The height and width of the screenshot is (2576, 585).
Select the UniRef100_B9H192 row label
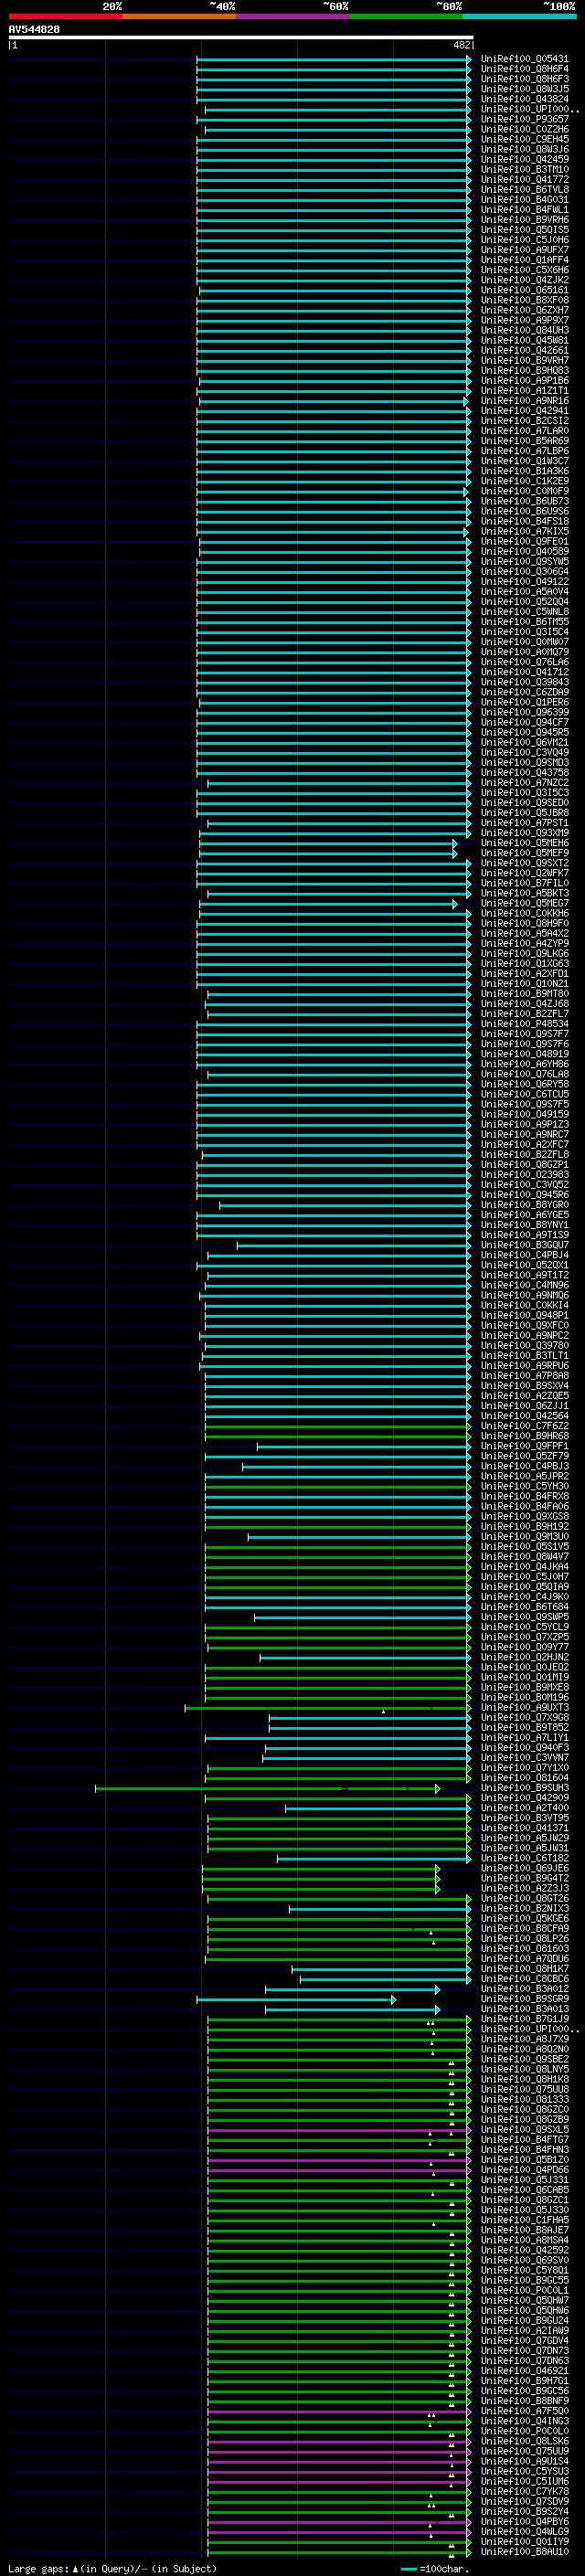(524, 1526)
